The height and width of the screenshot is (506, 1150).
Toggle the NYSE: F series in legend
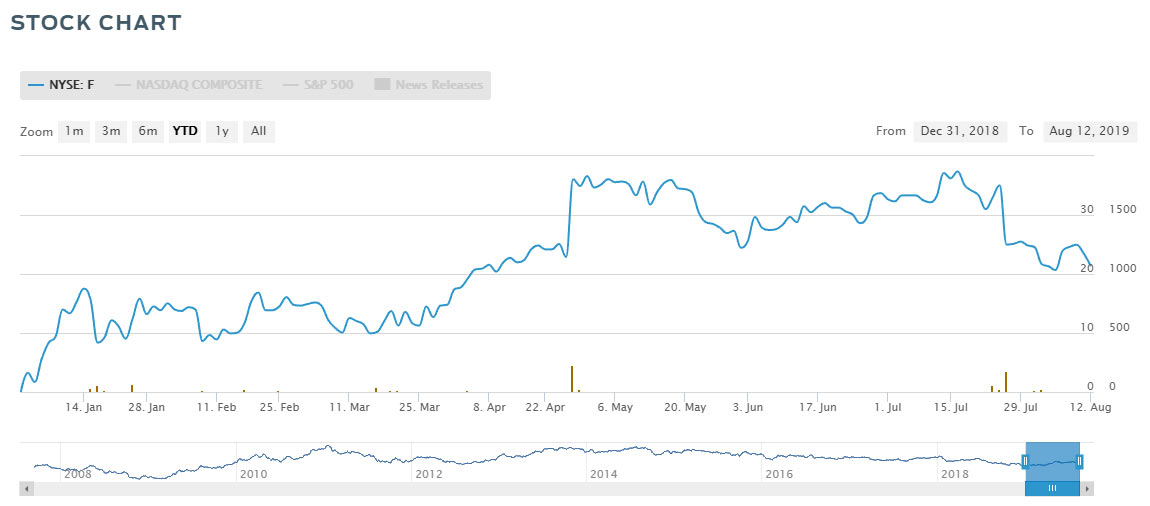(x=62, y=85)
